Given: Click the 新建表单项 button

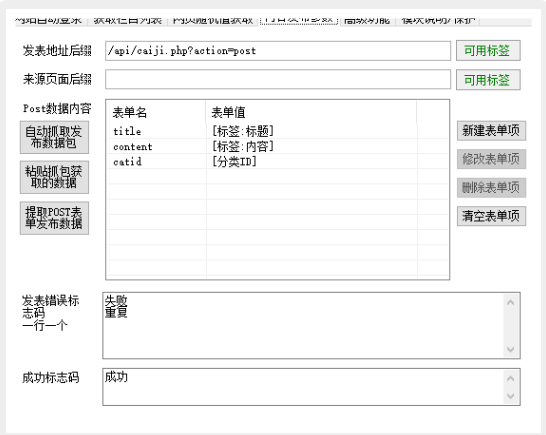Looking at the screenshot, I should (x=491, y=131).
